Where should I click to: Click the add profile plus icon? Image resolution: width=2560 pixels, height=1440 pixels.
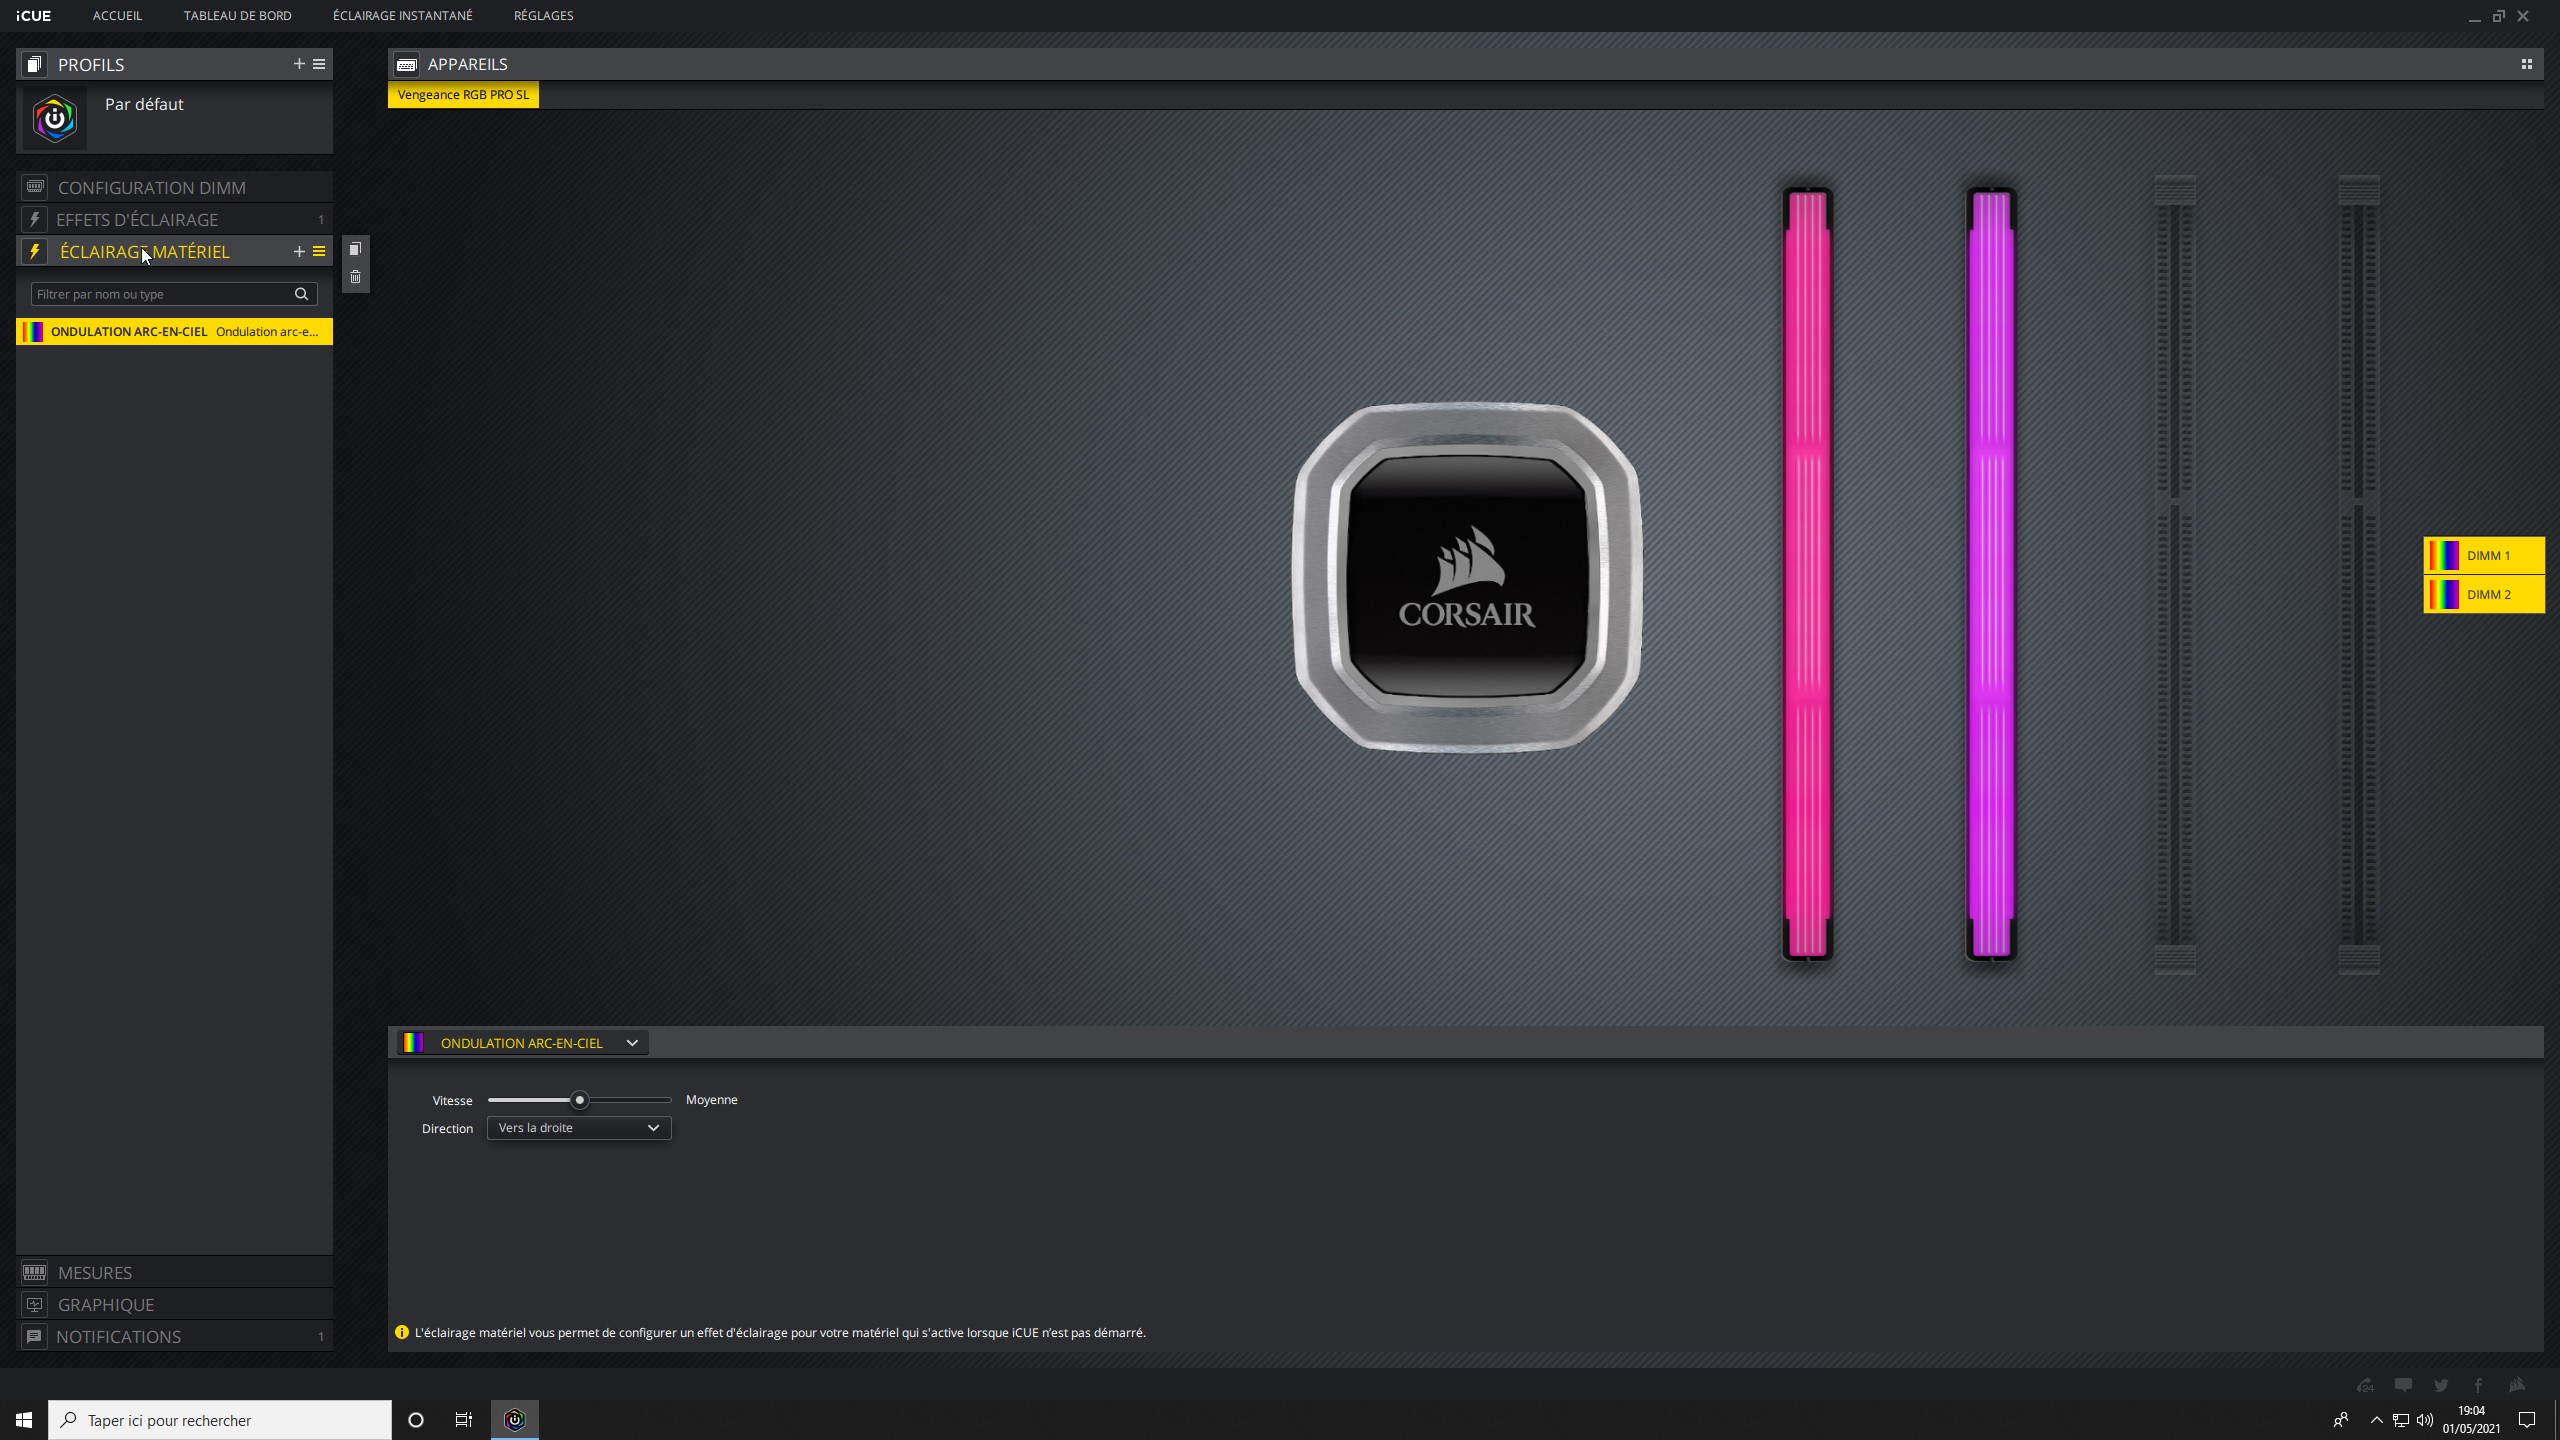pyautogui.click(x=298, y=64)
